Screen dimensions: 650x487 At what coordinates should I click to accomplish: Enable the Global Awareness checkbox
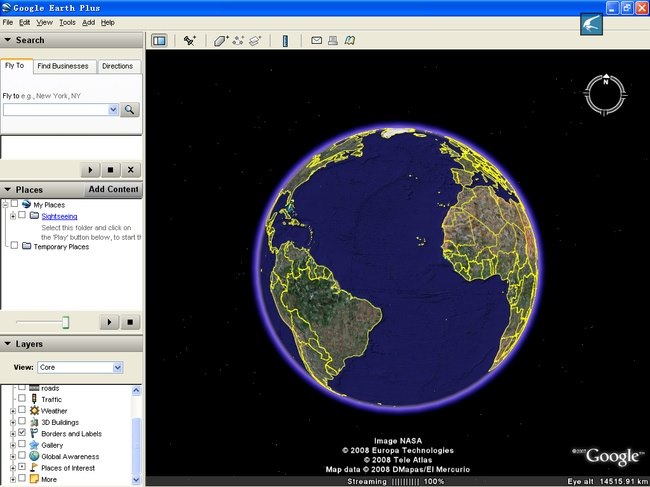22,455
